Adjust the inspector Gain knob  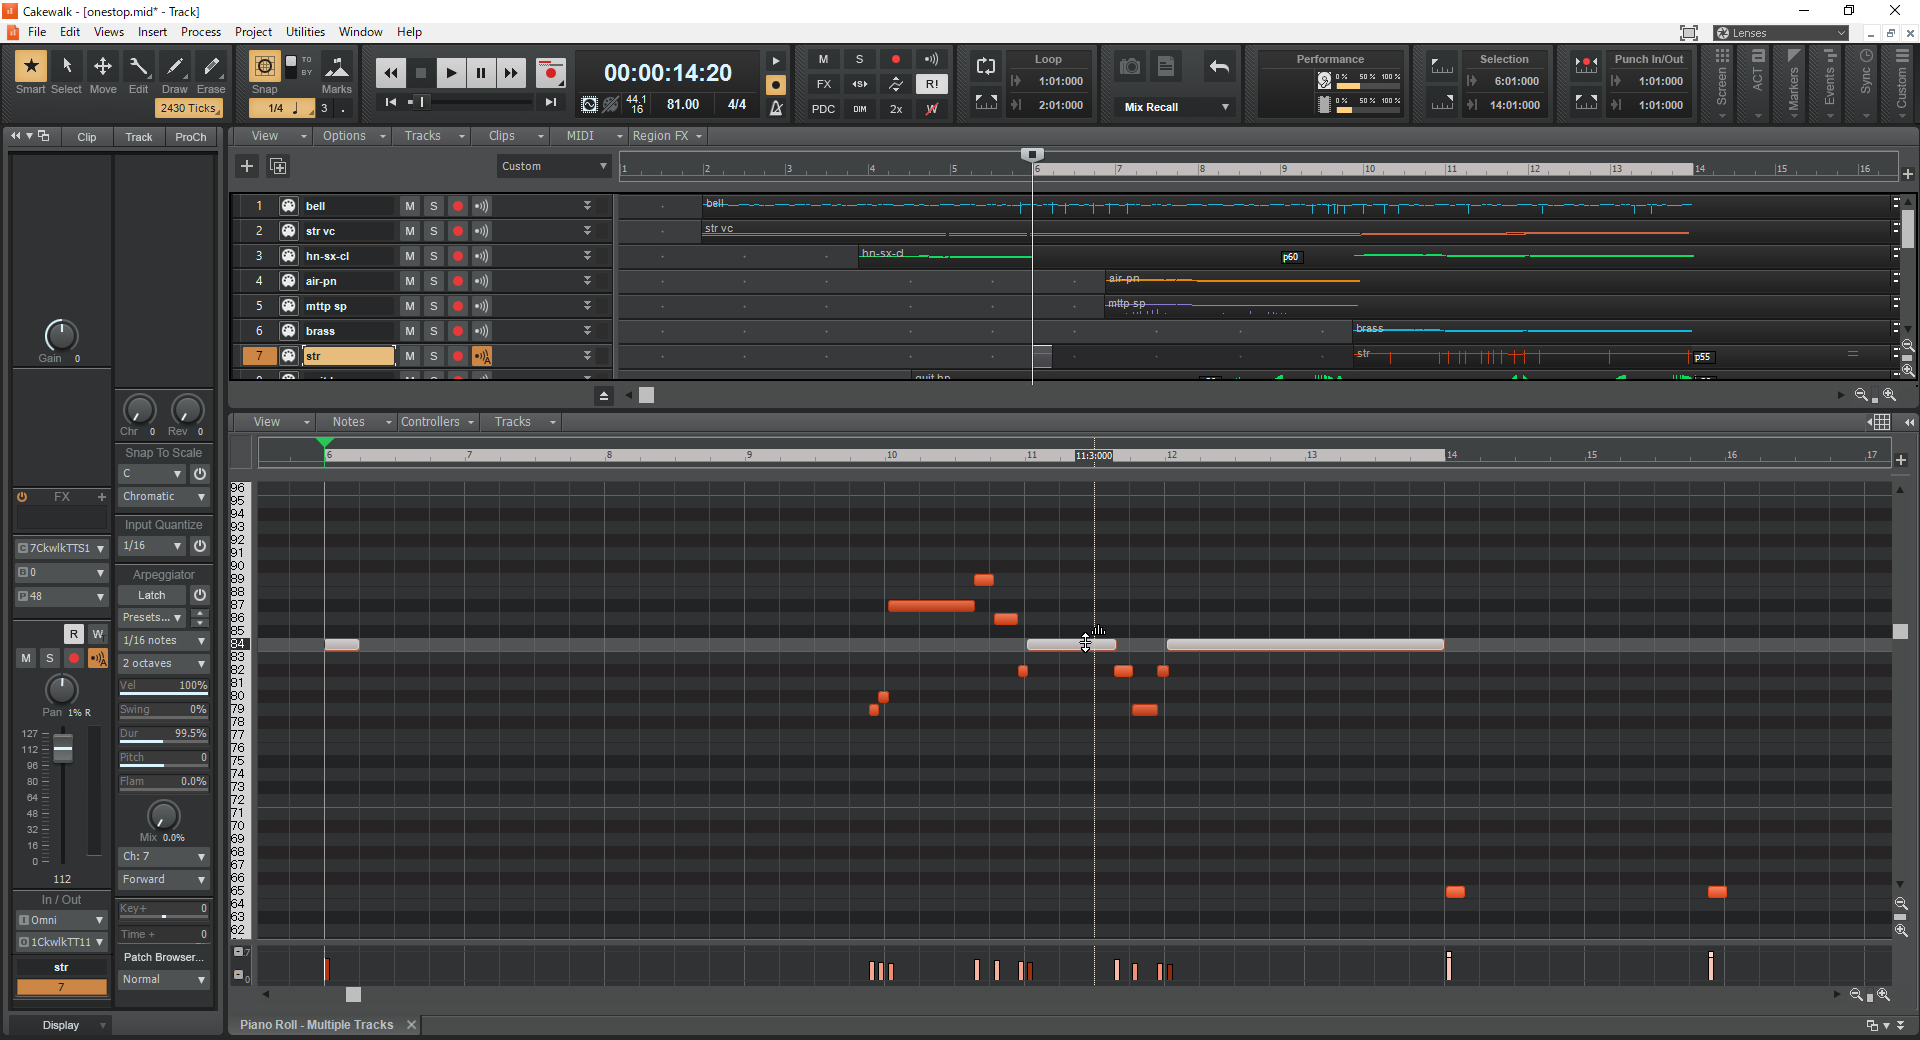coord(61,336)
